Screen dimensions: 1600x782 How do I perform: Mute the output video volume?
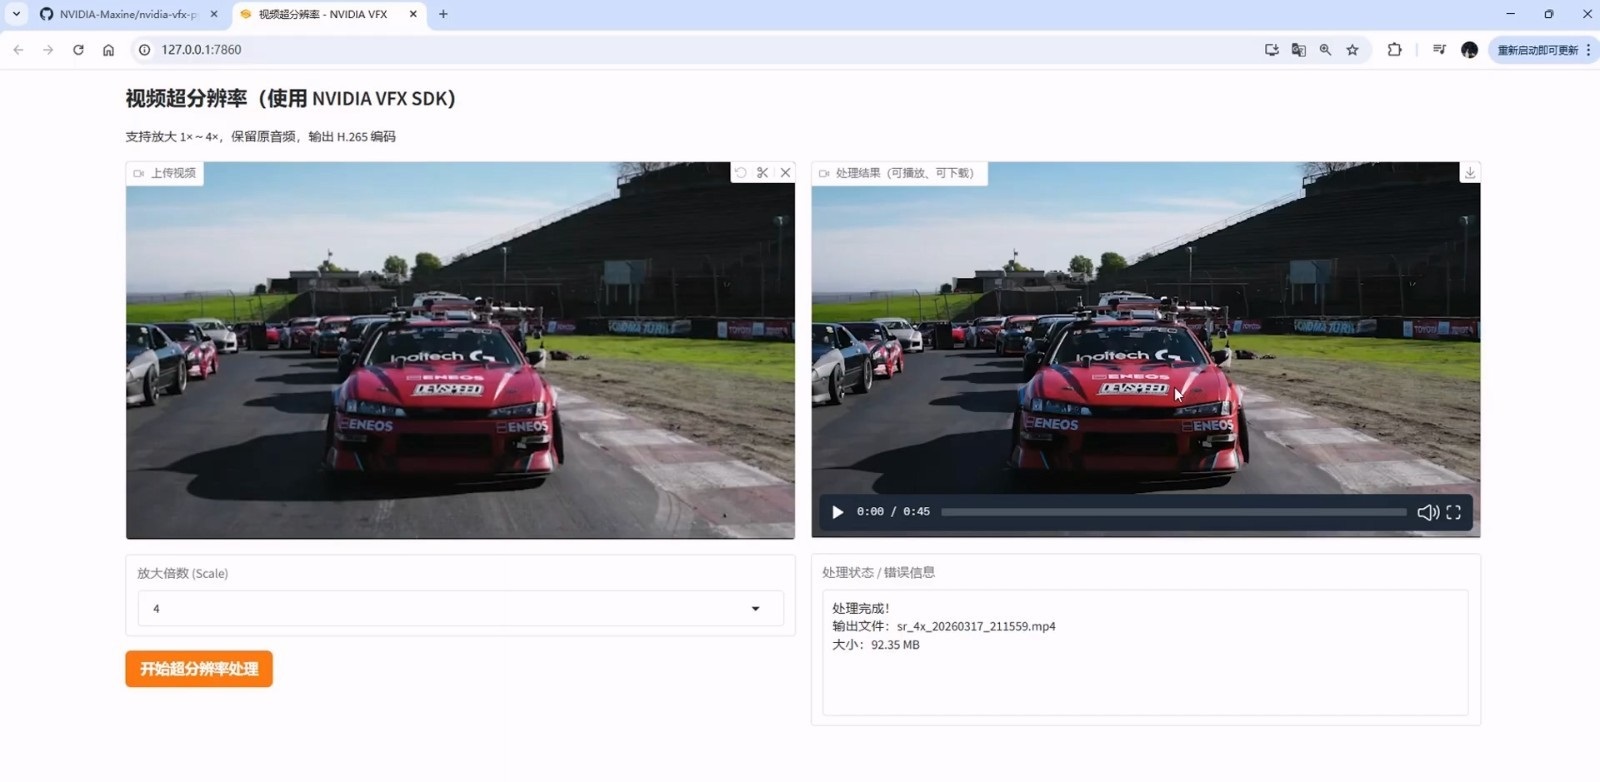click(x=1427, y=512)
